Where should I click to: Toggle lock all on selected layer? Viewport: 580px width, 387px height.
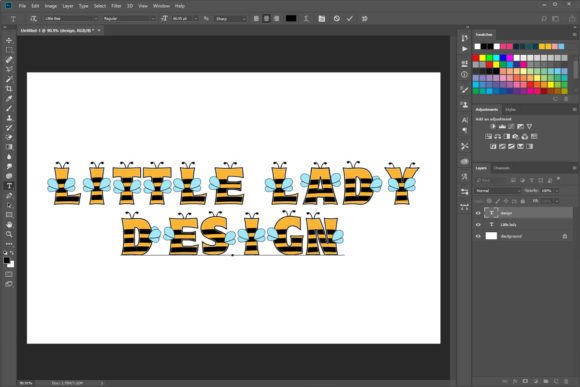(x=523, y=201)
